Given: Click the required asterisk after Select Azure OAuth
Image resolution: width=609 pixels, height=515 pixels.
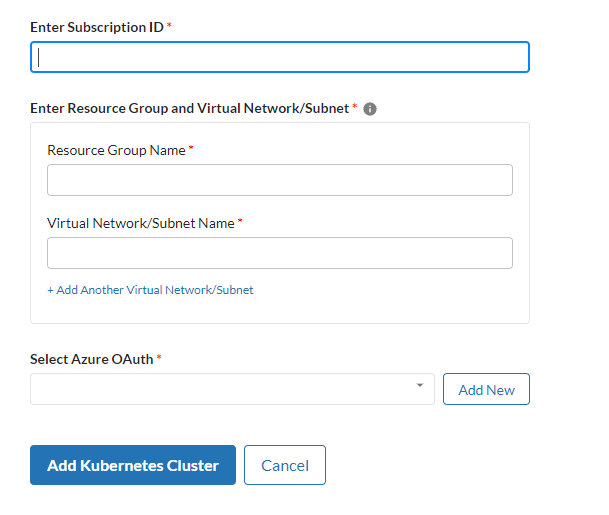Looking at the screenshot, I should (159, 358).
